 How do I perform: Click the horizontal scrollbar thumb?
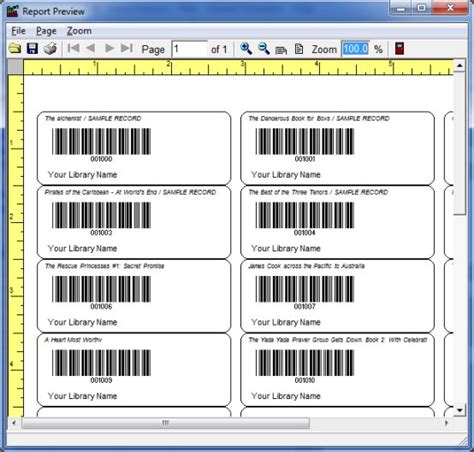(166, 423)
